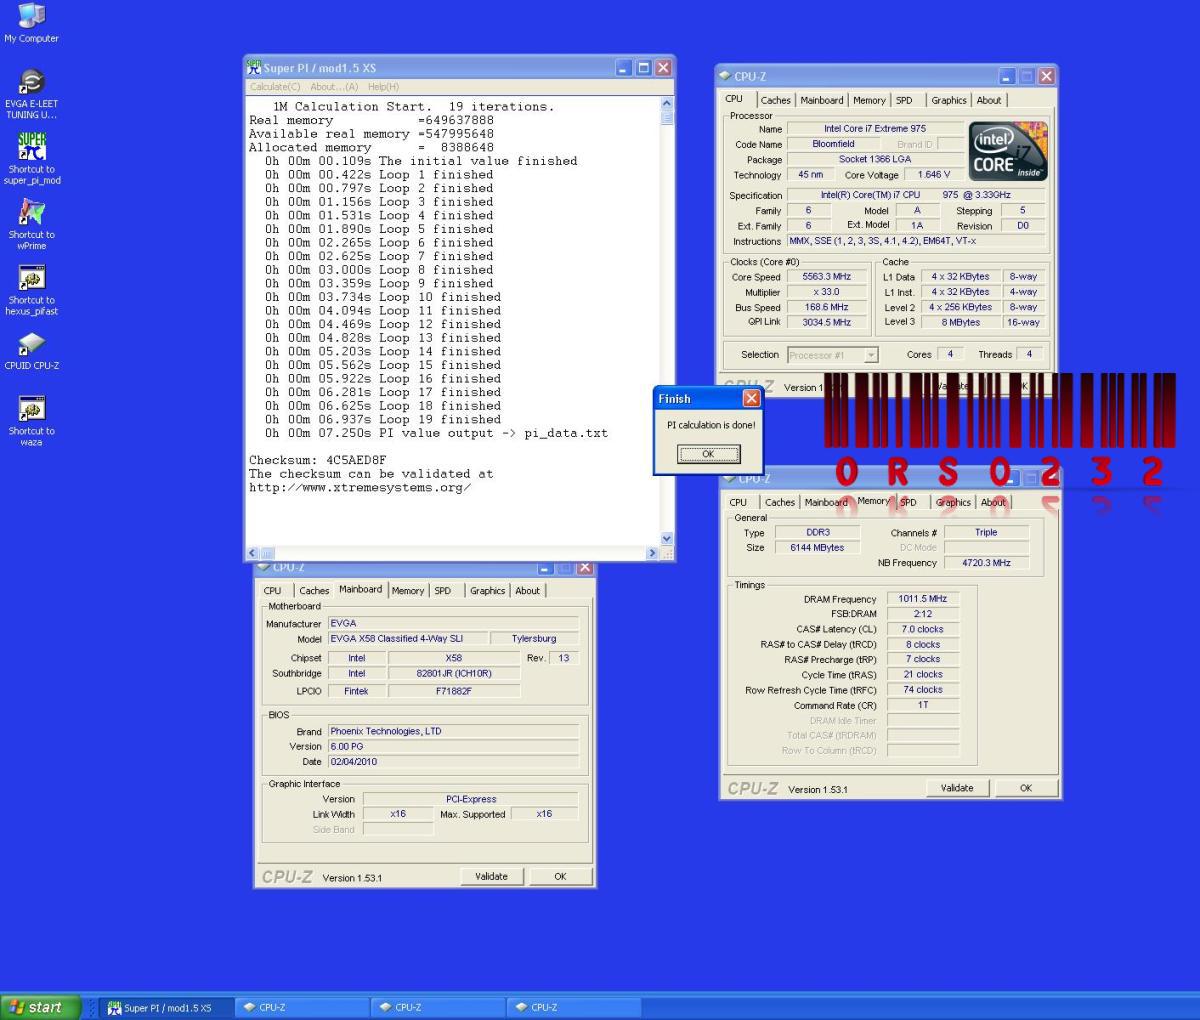
Task: Click CAS# Latency value 7.0 clocks
Action: click(922, 629)
